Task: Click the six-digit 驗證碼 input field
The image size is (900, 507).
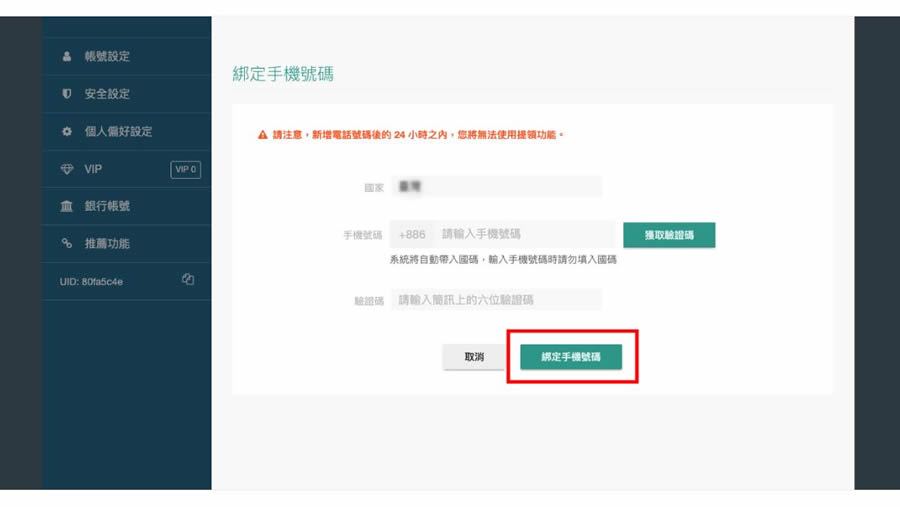Action: (496, 300)
